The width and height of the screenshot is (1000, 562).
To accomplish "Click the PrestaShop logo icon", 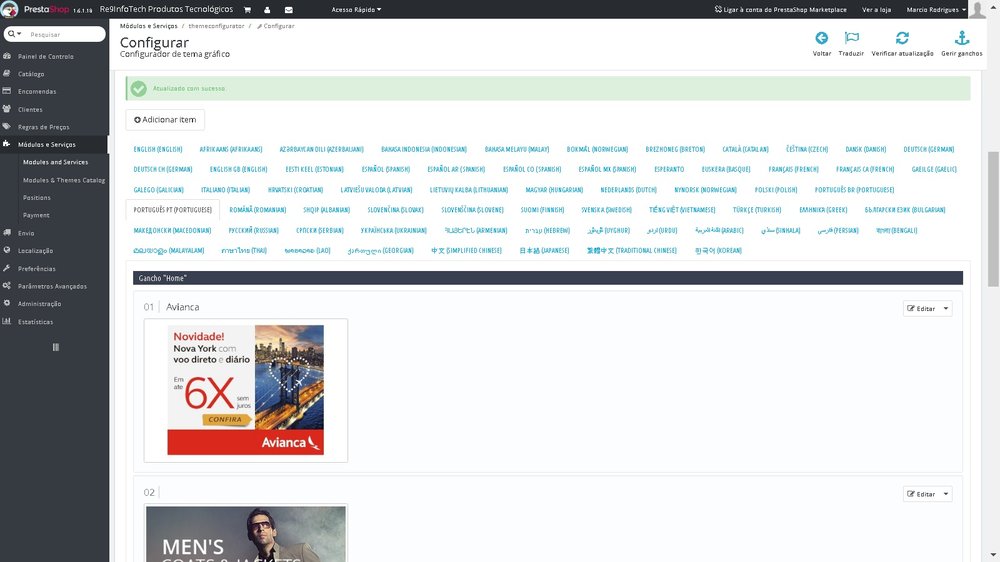I will pos(10,10).
